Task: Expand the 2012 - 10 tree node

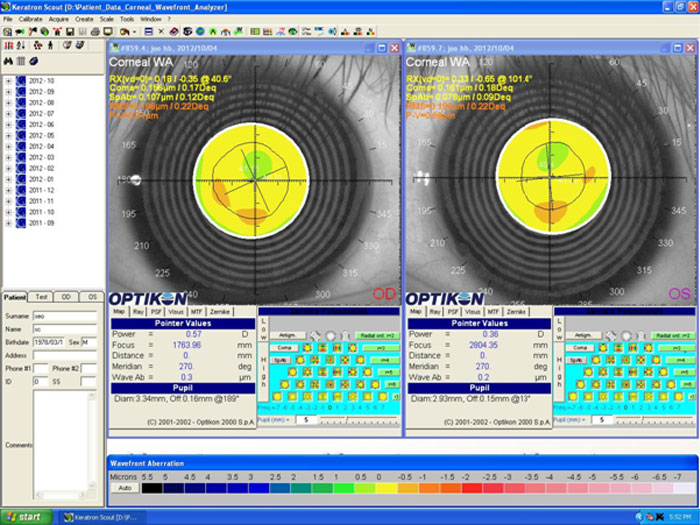Action: coord(8,81)
